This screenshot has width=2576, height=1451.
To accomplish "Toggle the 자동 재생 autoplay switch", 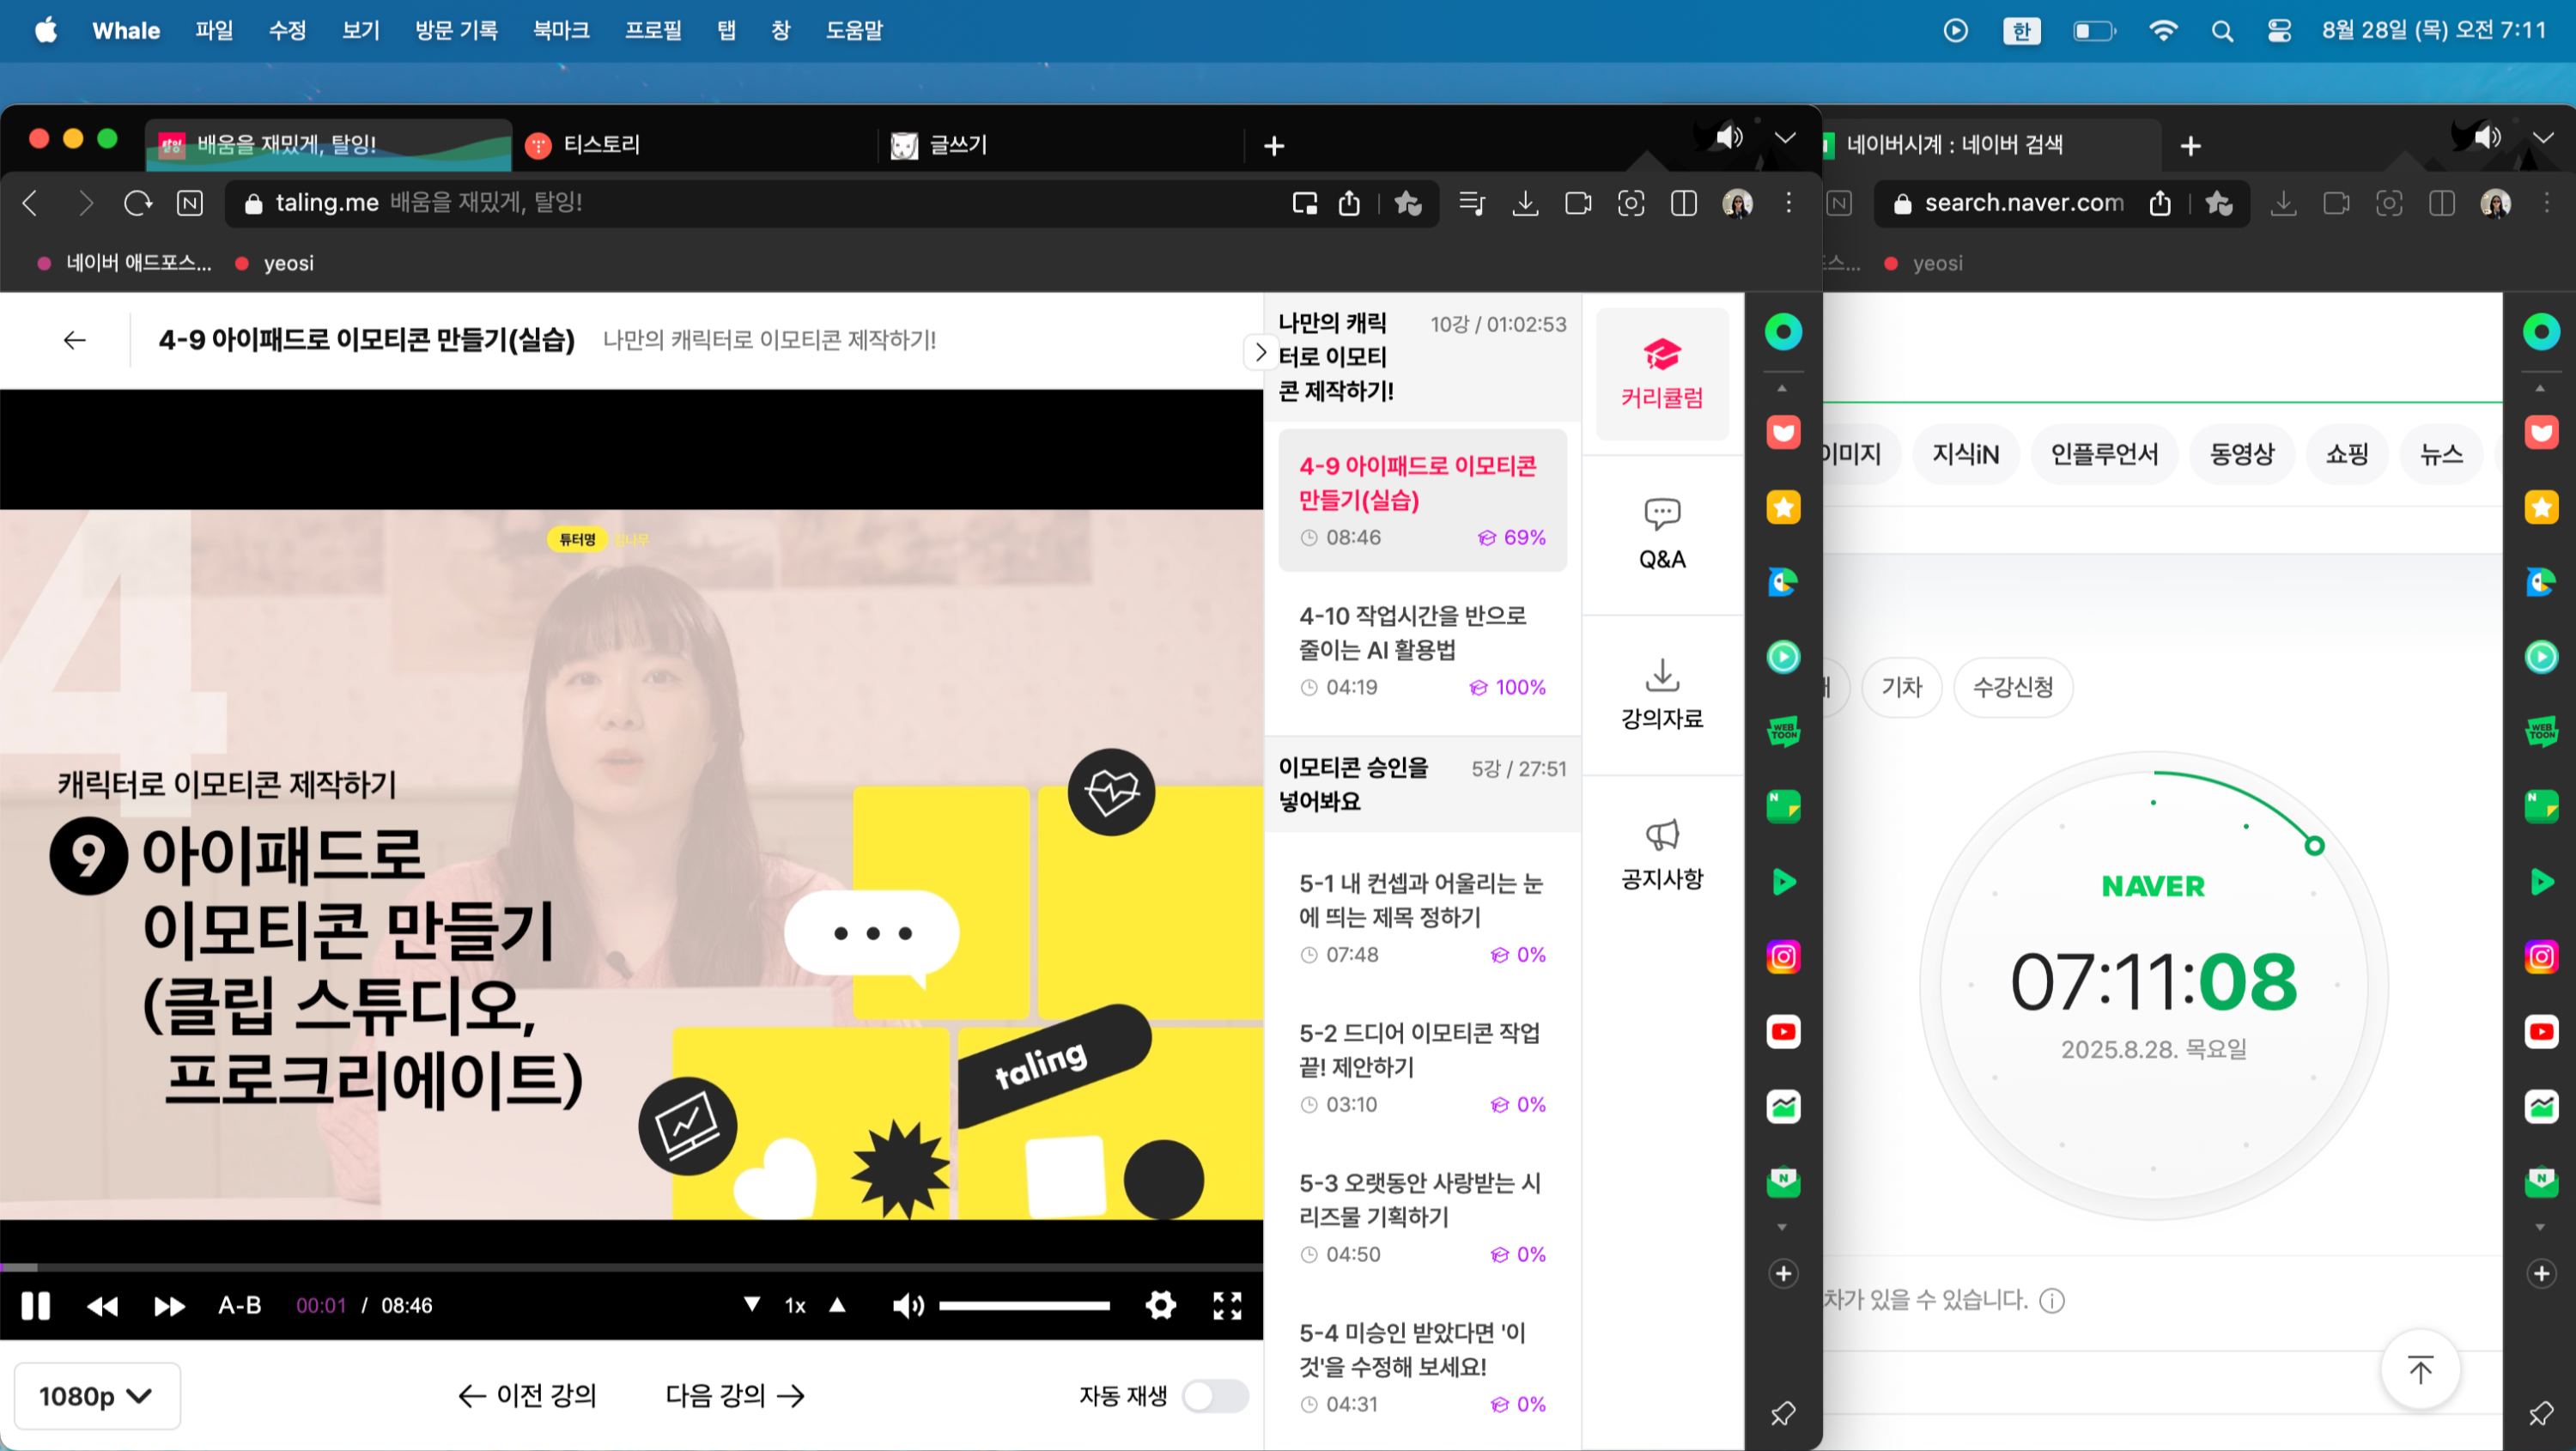I will (x=1214, y=1395).
